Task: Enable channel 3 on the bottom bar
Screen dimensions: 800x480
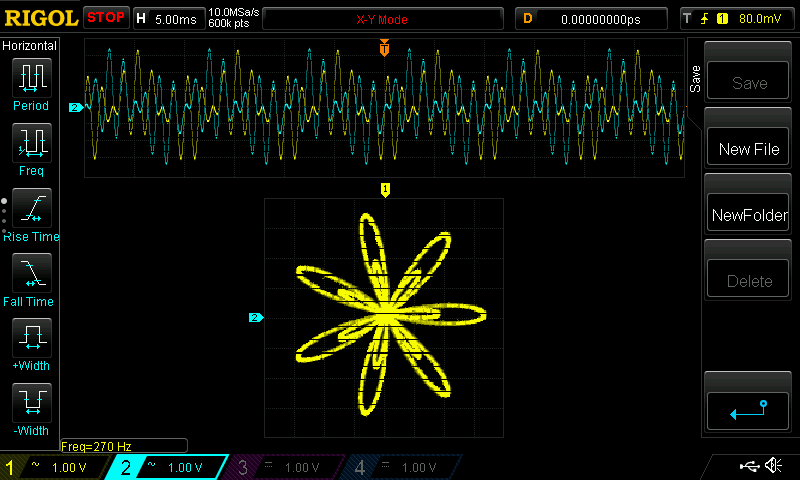Action: coord(285,467)
